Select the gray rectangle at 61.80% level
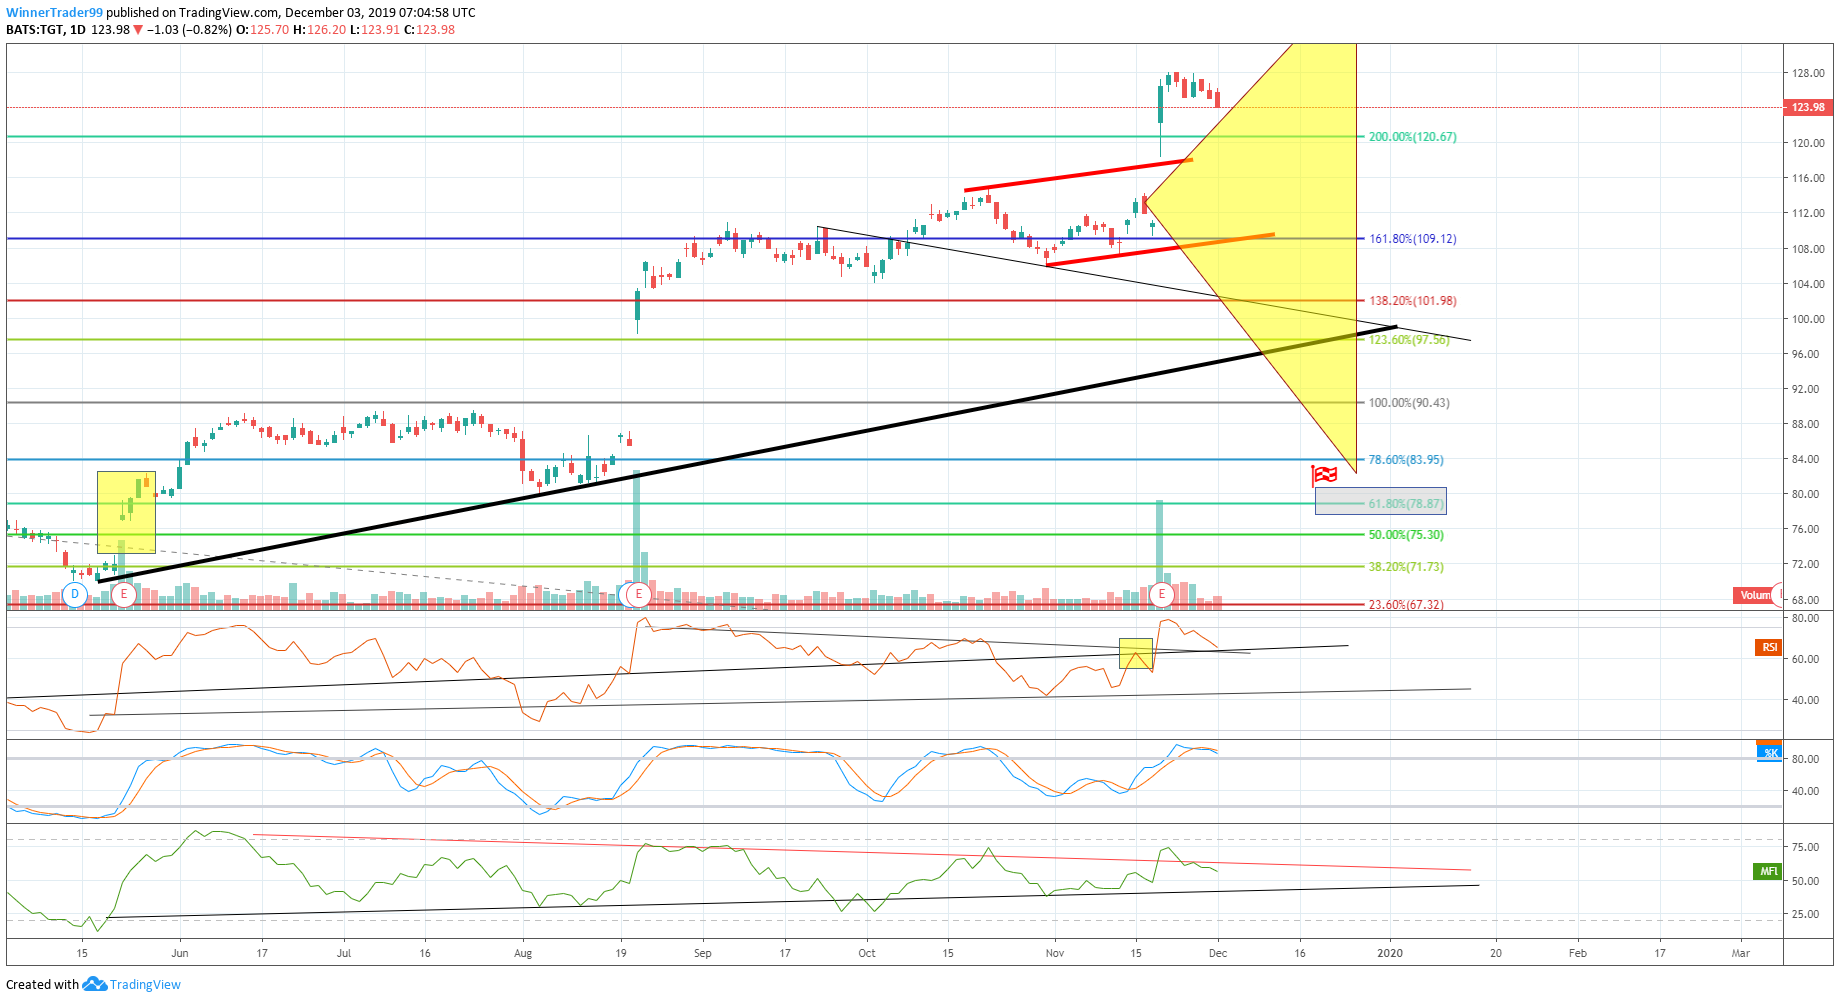 [x=1380, y=501]
